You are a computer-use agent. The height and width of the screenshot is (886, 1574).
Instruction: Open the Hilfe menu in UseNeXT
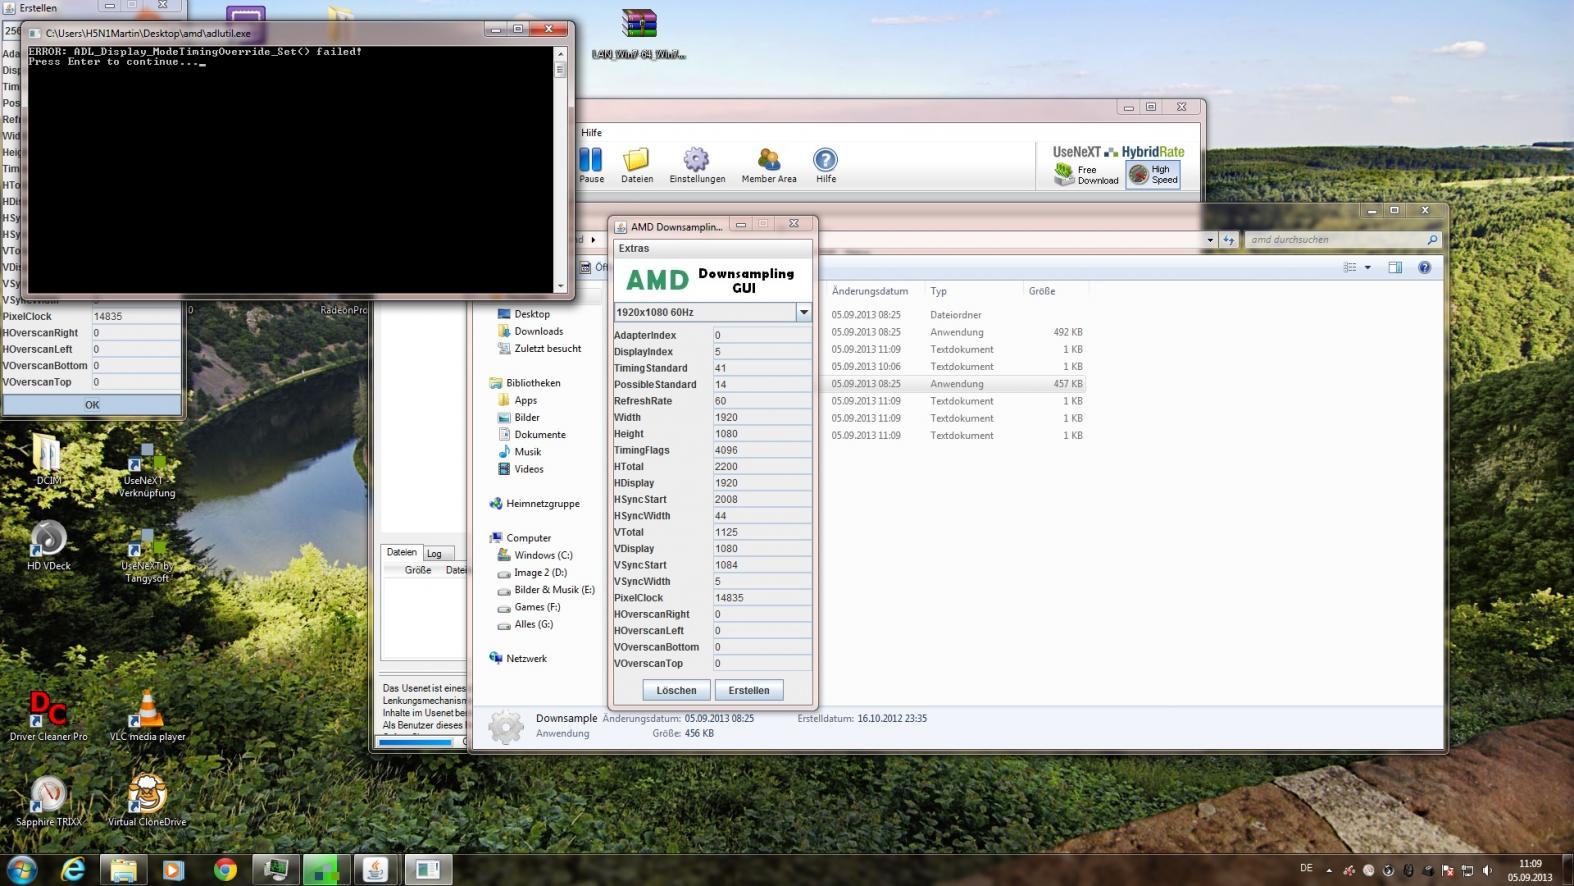click(x=592, y=132)
